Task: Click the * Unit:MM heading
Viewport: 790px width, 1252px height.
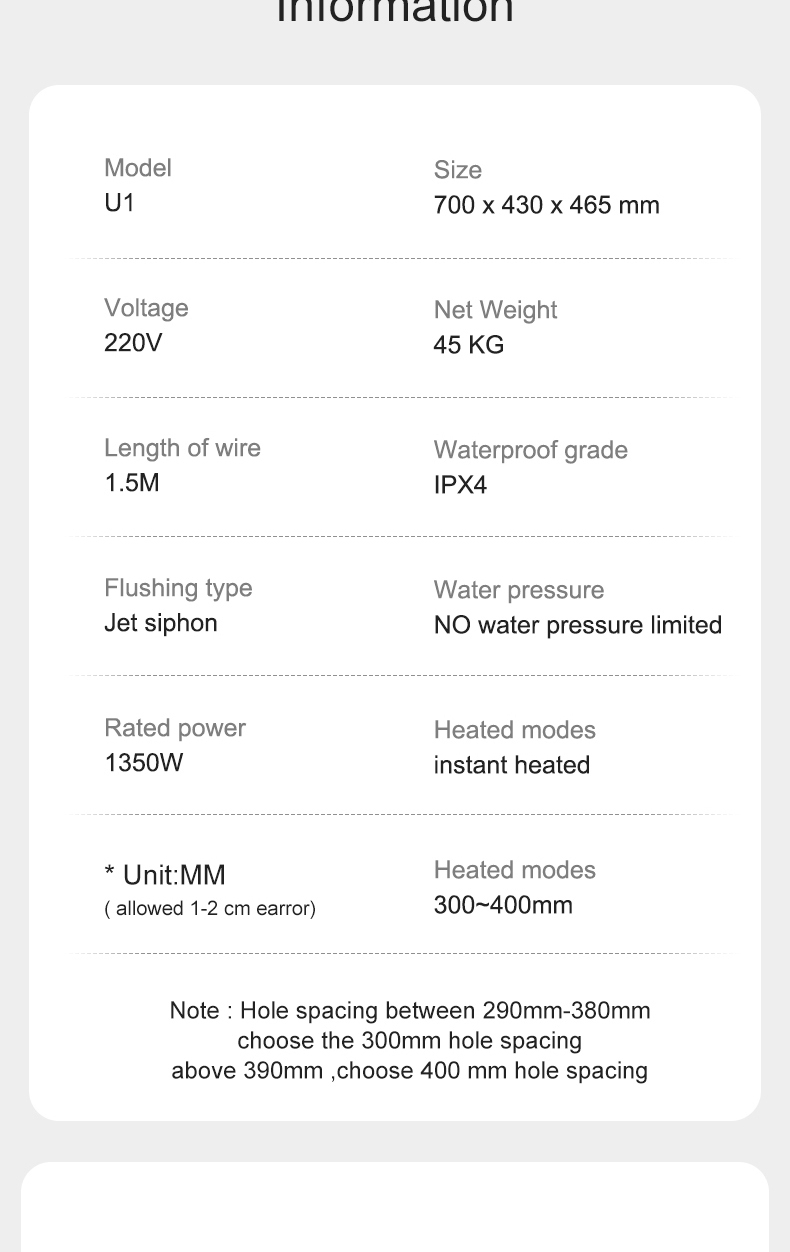Action: (165, 876)
